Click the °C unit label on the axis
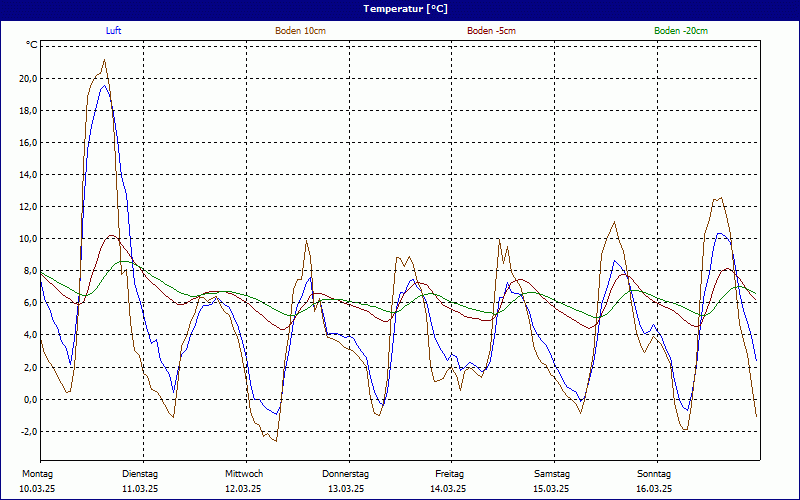Screen dimensions: 800x500 (32, 45)
